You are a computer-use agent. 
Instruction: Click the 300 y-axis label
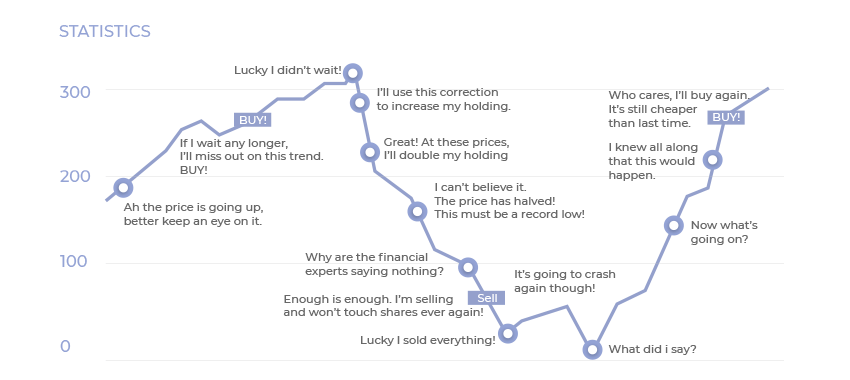coord(75,92)
